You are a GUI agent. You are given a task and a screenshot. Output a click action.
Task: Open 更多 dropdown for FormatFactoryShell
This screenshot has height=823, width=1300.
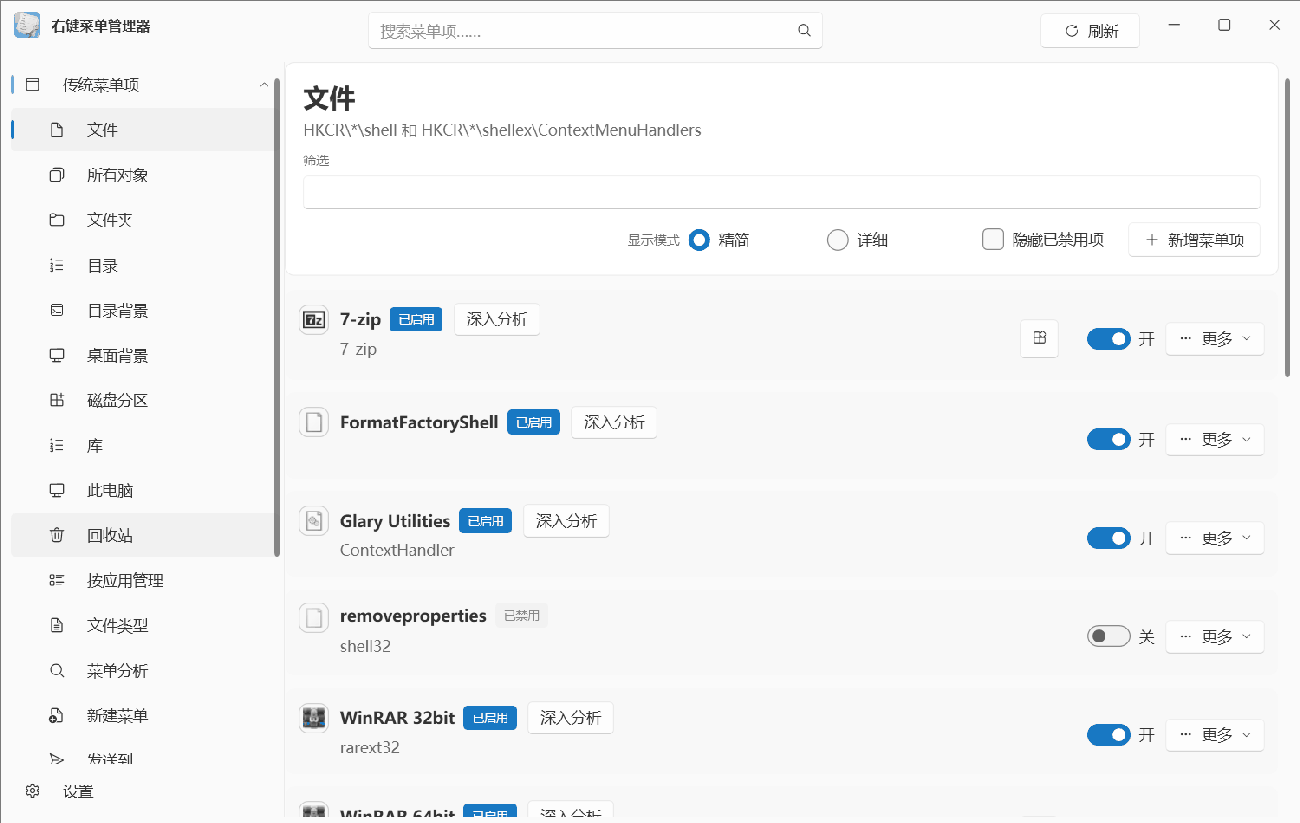click(1215, 439)
